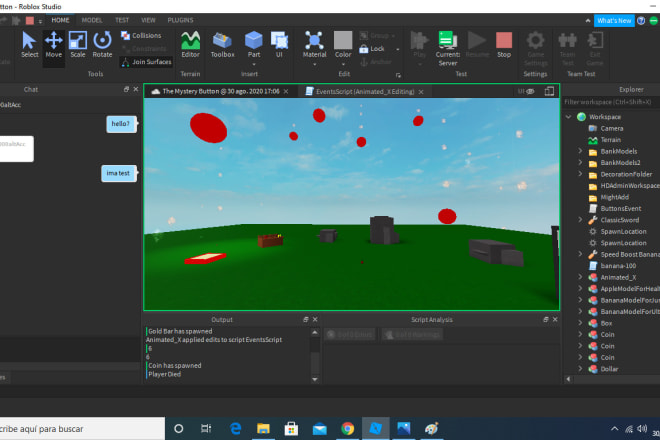Expand the BankModels folder
The image size is (660, 440).
580,151
